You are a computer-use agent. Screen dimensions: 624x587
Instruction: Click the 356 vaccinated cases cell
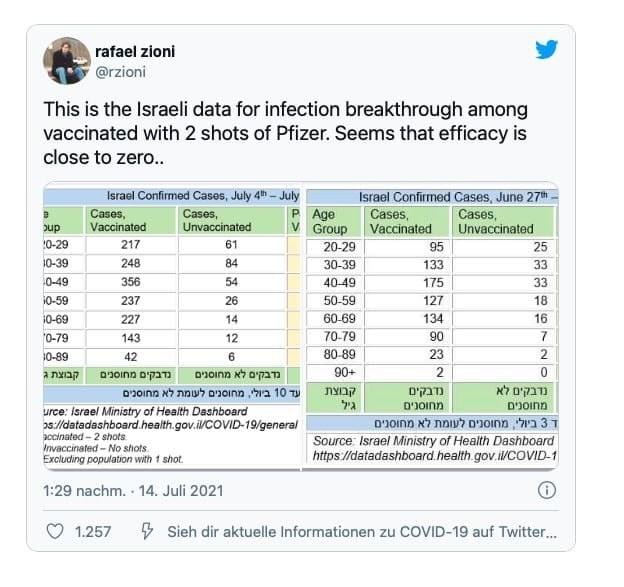pos(118,282)
